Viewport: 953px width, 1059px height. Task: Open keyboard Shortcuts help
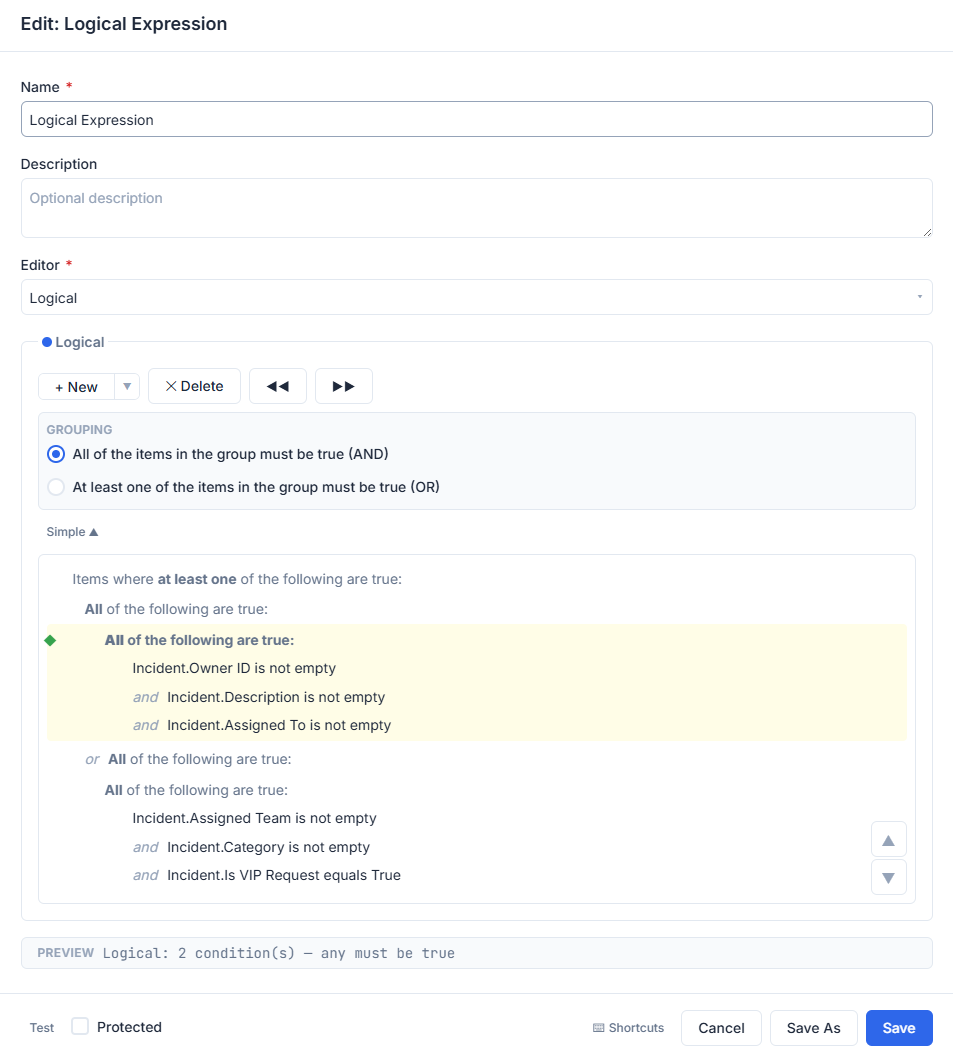click(x=628, y=1028)
